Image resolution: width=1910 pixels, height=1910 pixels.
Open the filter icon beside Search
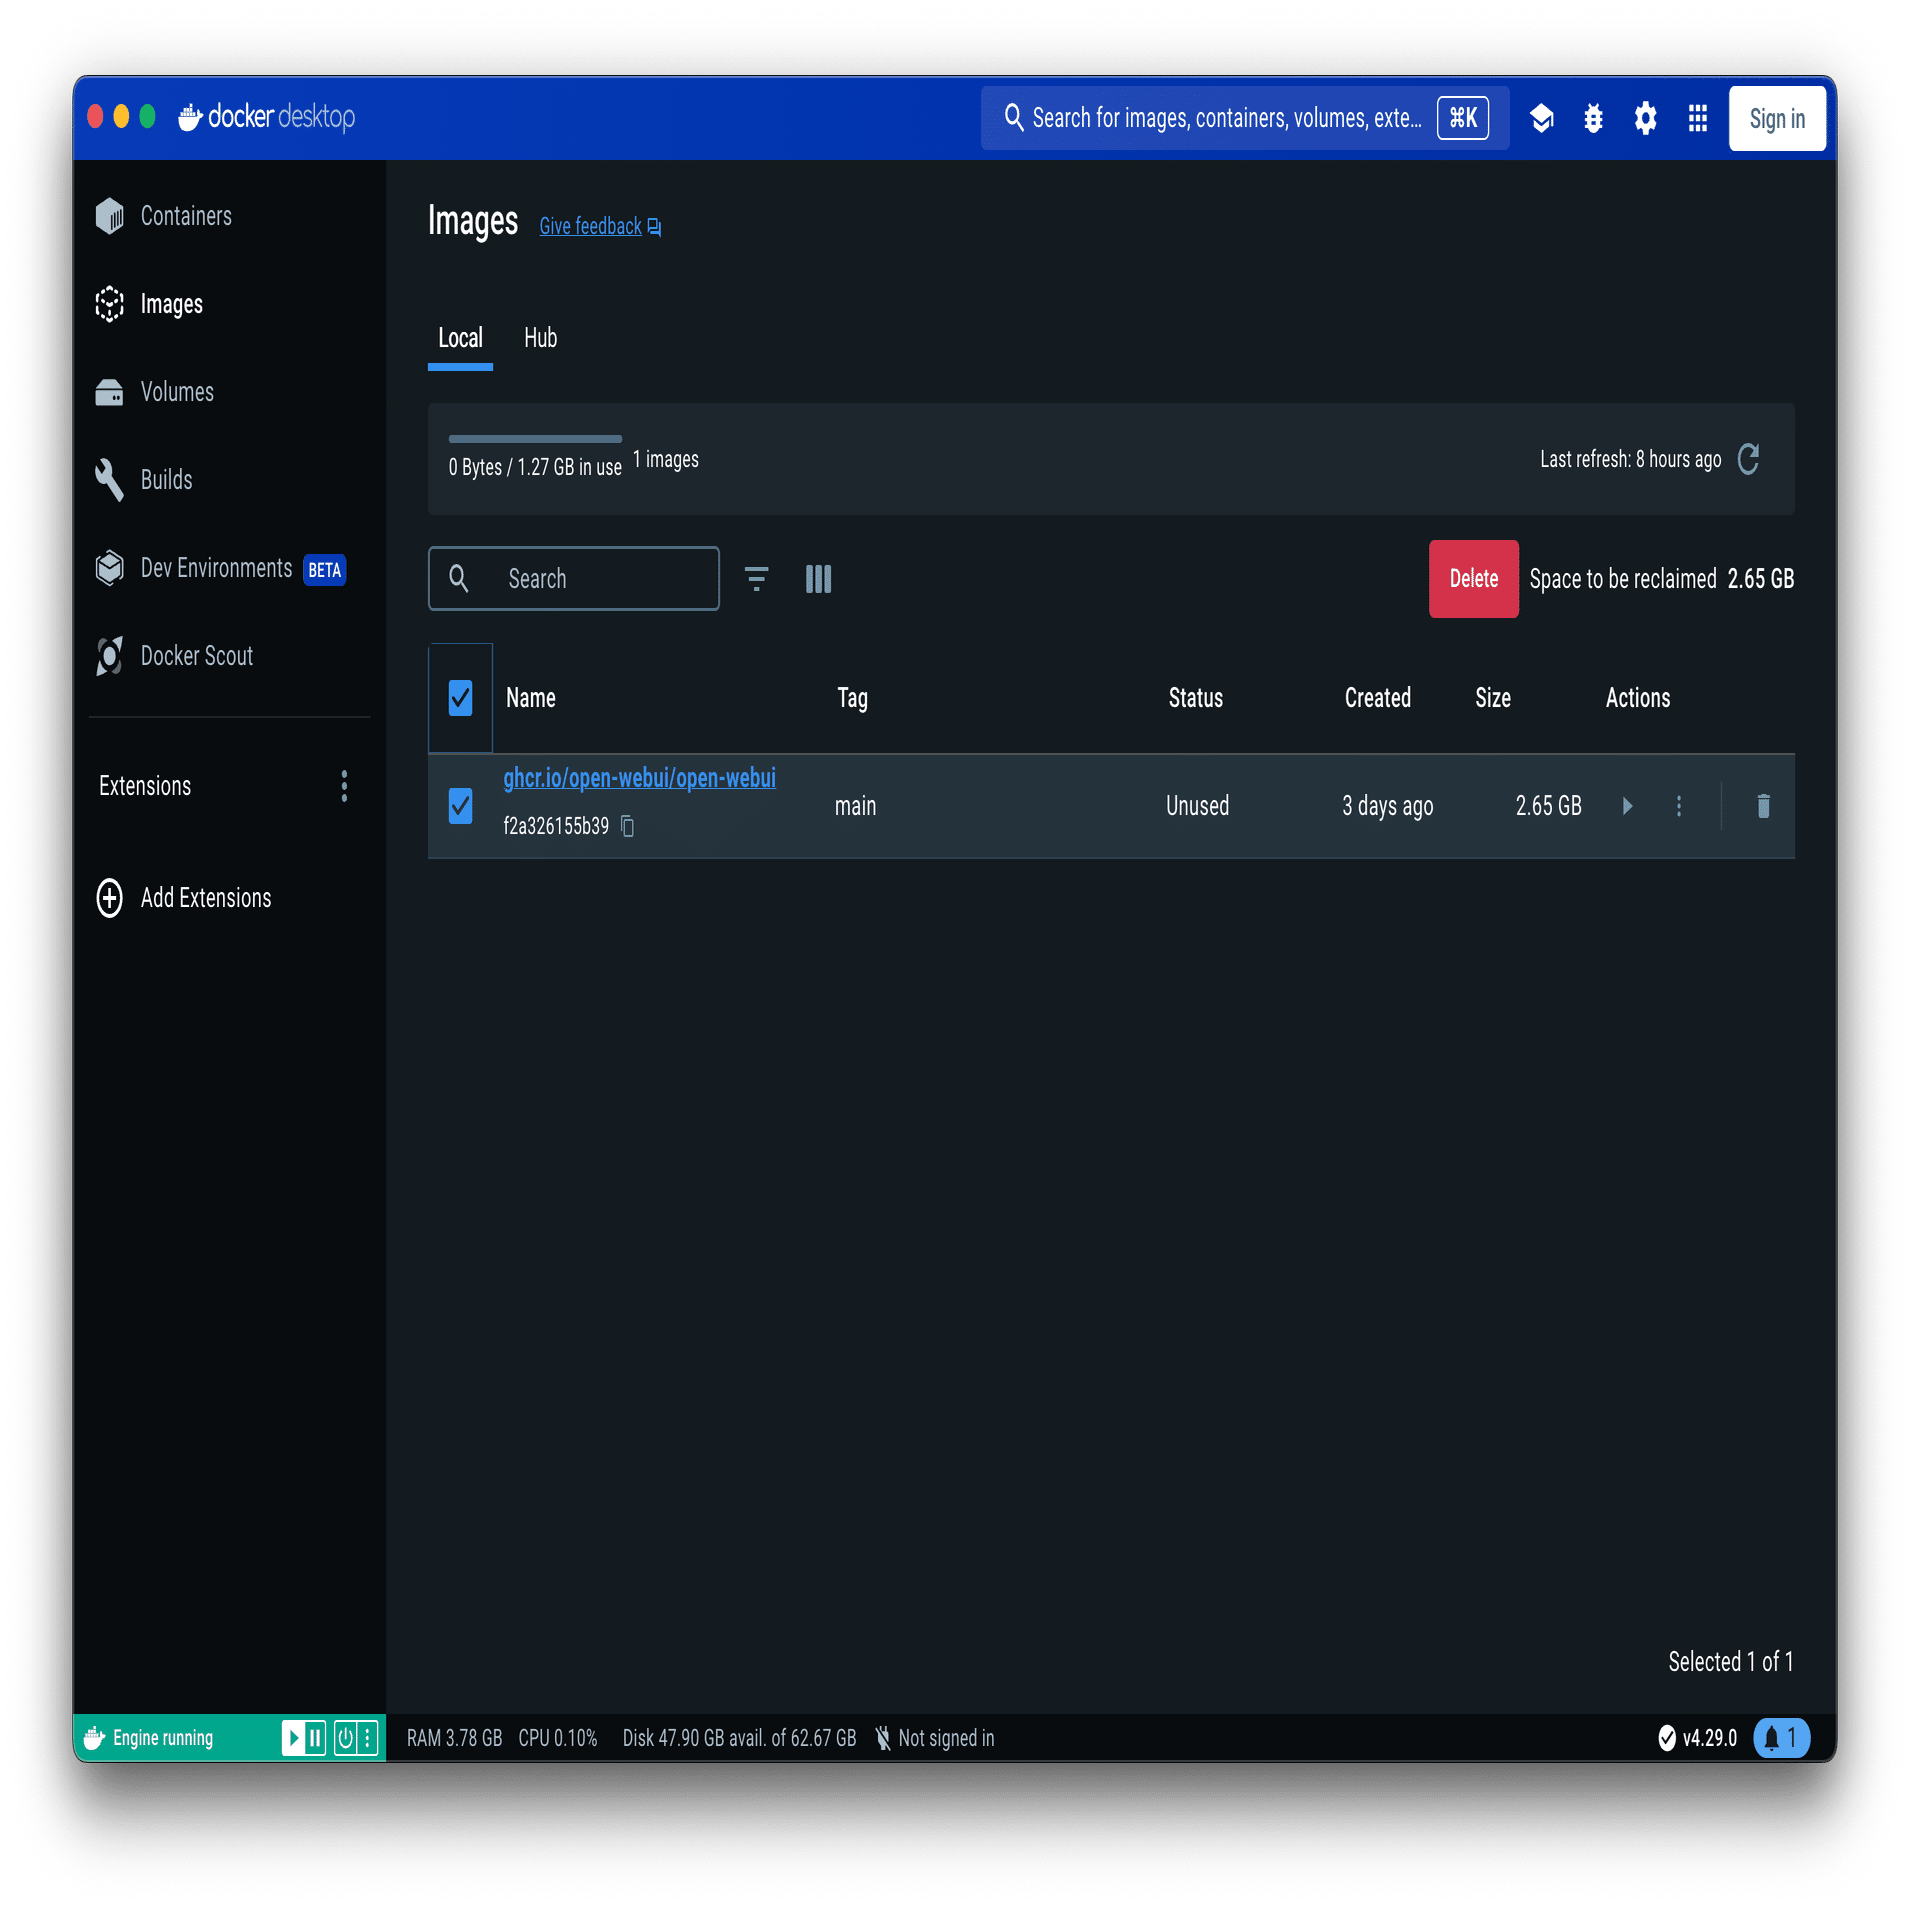coord(756,579)
